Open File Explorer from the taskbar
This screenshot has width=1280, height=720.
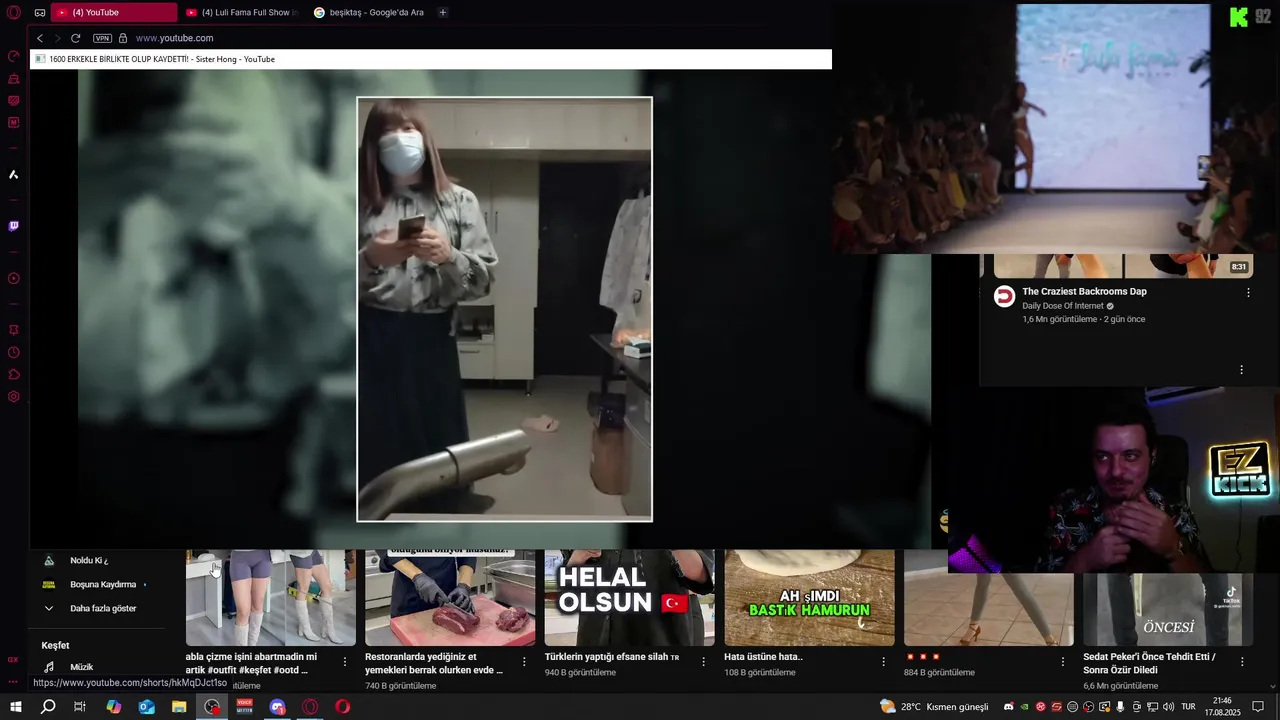pyautogui.click(x=179, y=707)
